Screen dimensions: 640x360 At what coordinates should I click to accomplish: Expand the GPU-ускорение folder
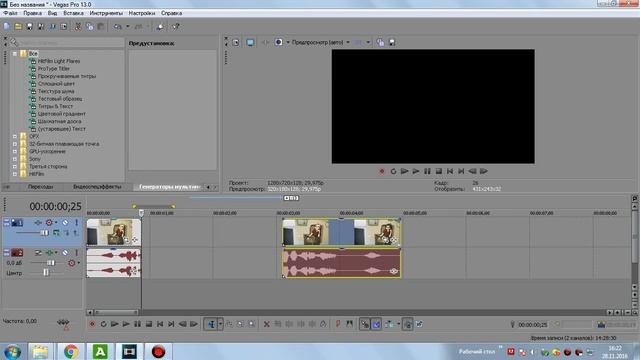pyautogui.click(x=15, y=151)
